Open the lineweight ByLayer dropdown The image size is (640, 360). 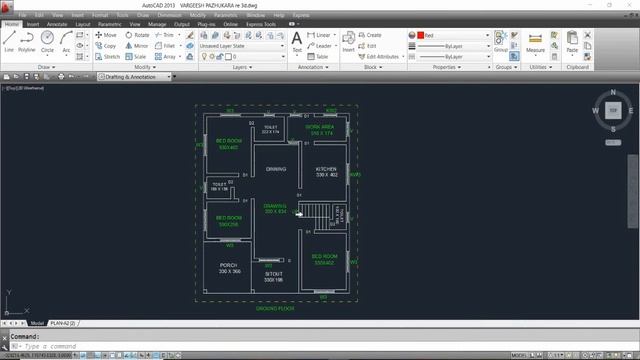pos(453,46)
